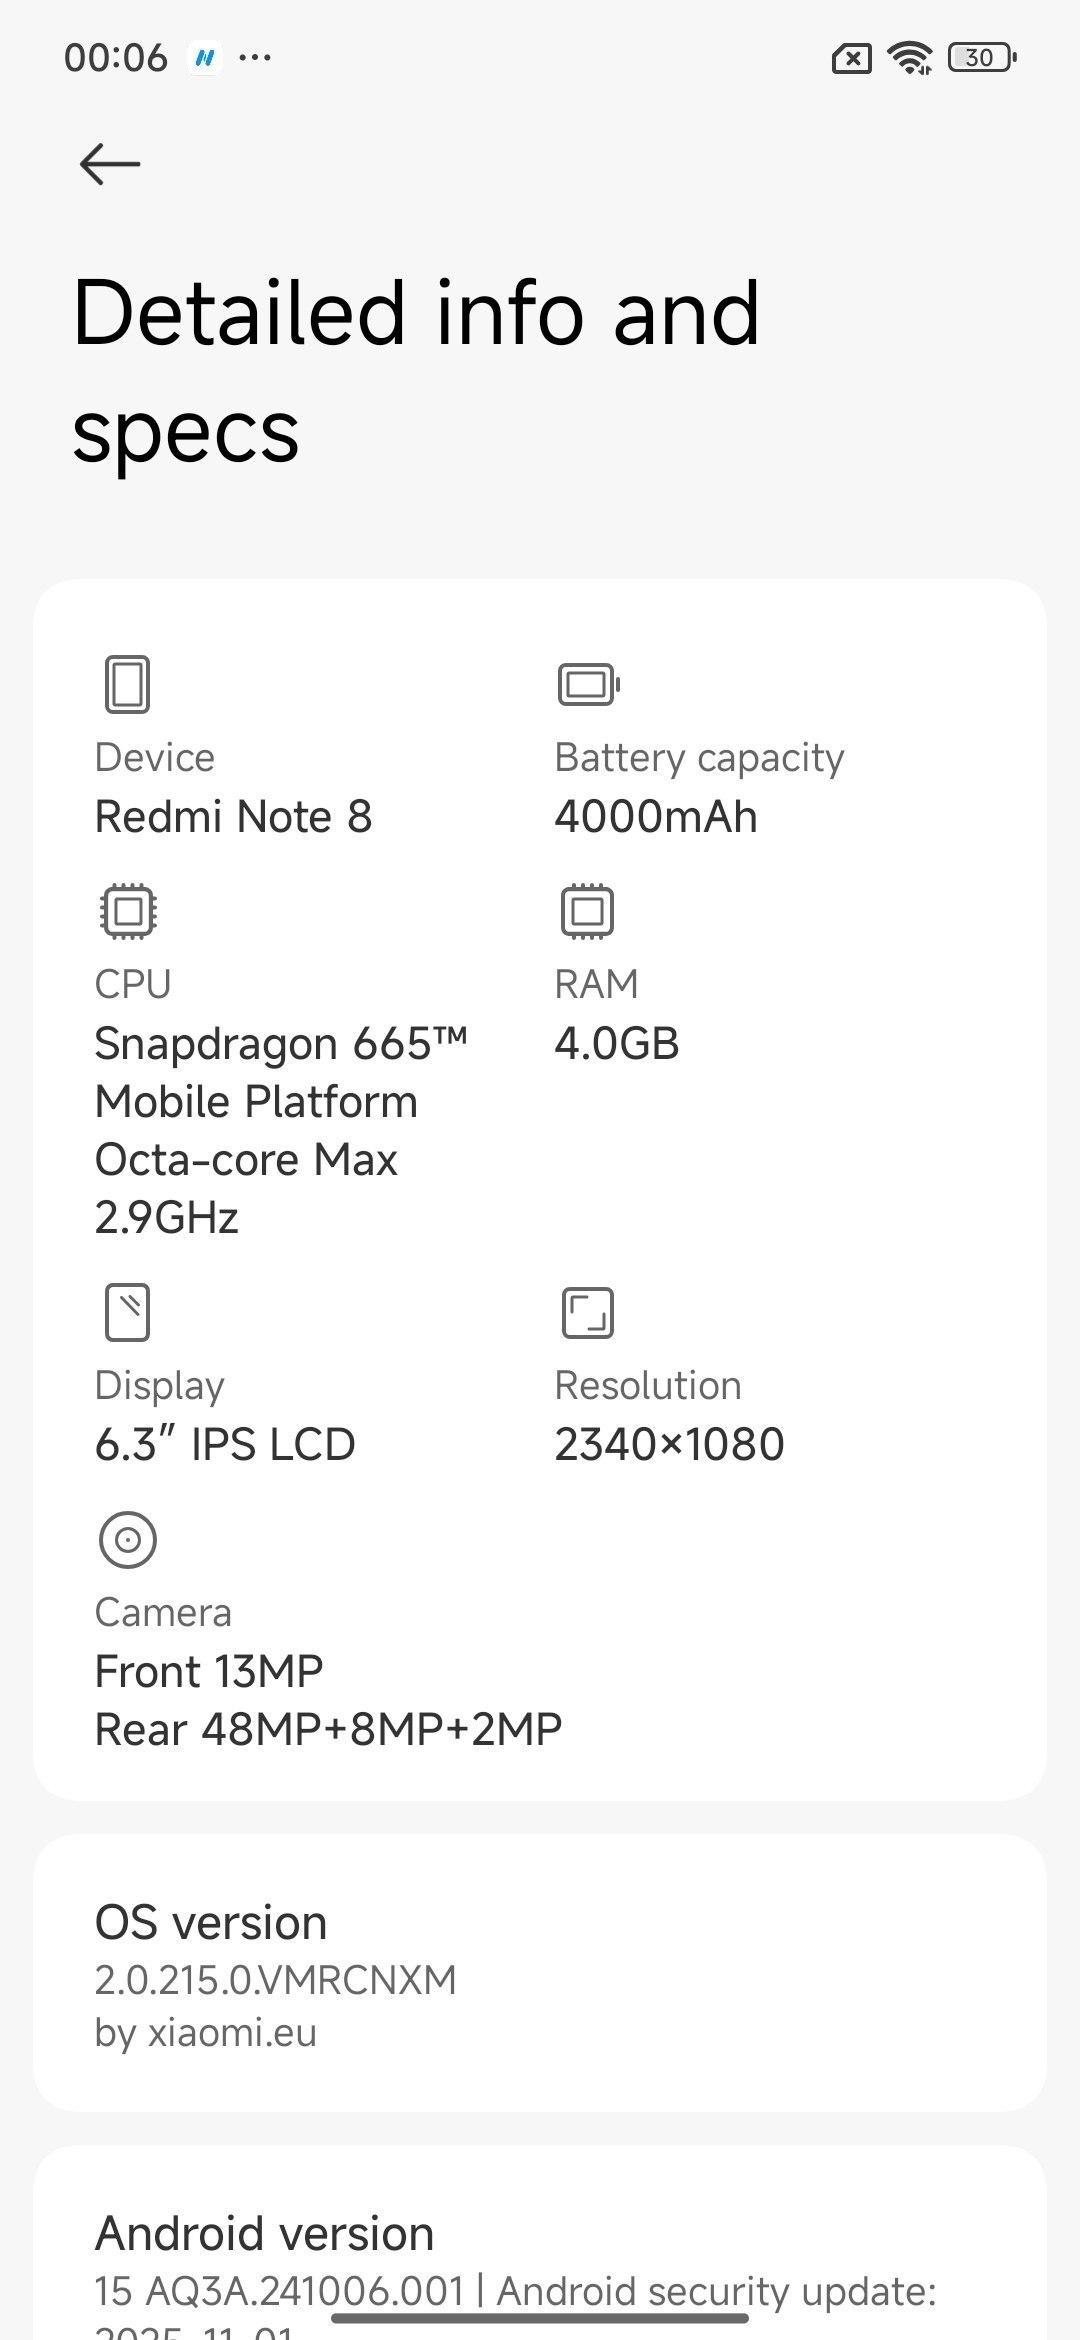1080x2340 pixels.
Task: Tap the RAM chip icon
Action: click(587, 911)
